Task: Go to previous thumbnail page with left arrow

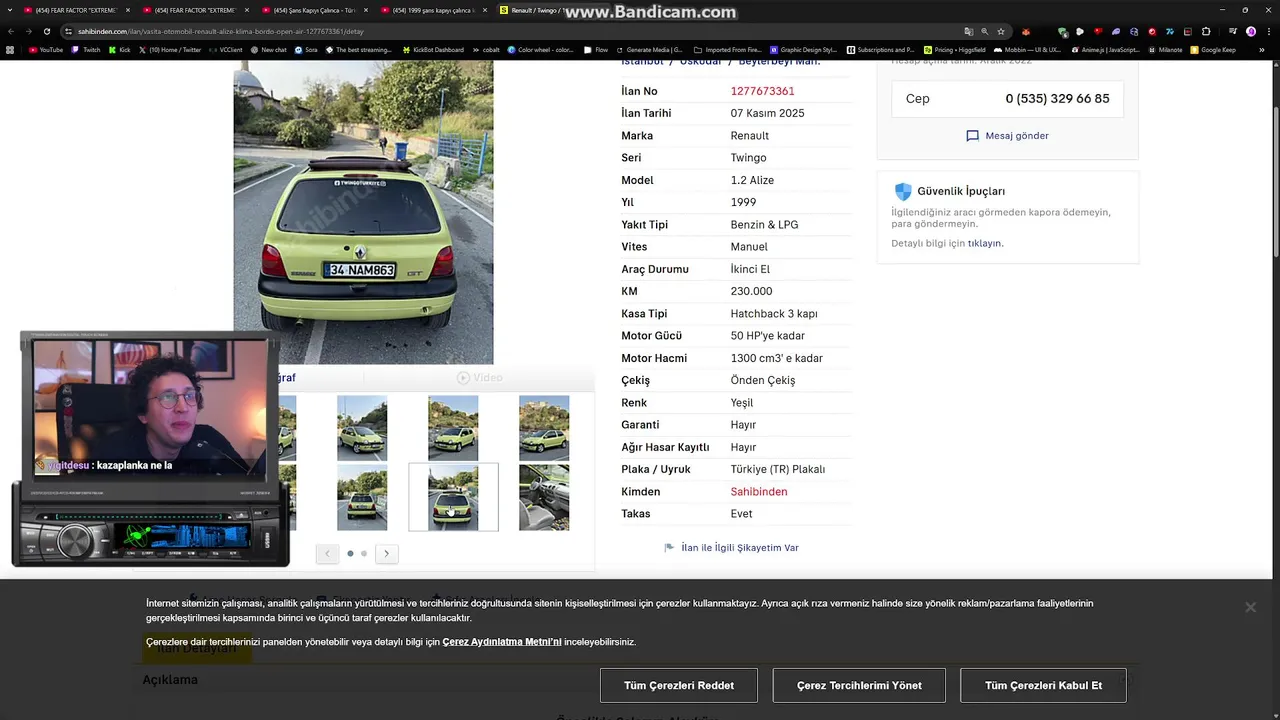Action: click(x=327, y=553)
